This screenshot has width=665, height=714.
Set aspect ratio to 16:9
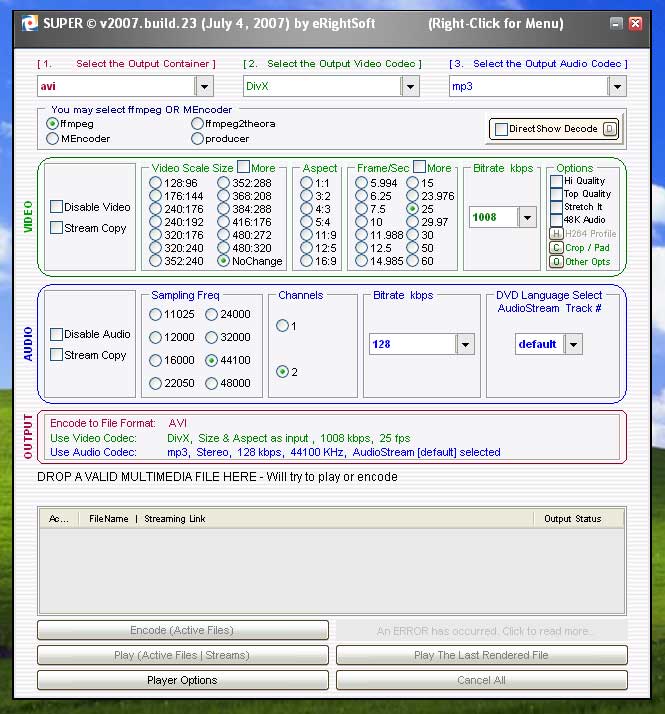pyautogui.click(x=307, y=261)
